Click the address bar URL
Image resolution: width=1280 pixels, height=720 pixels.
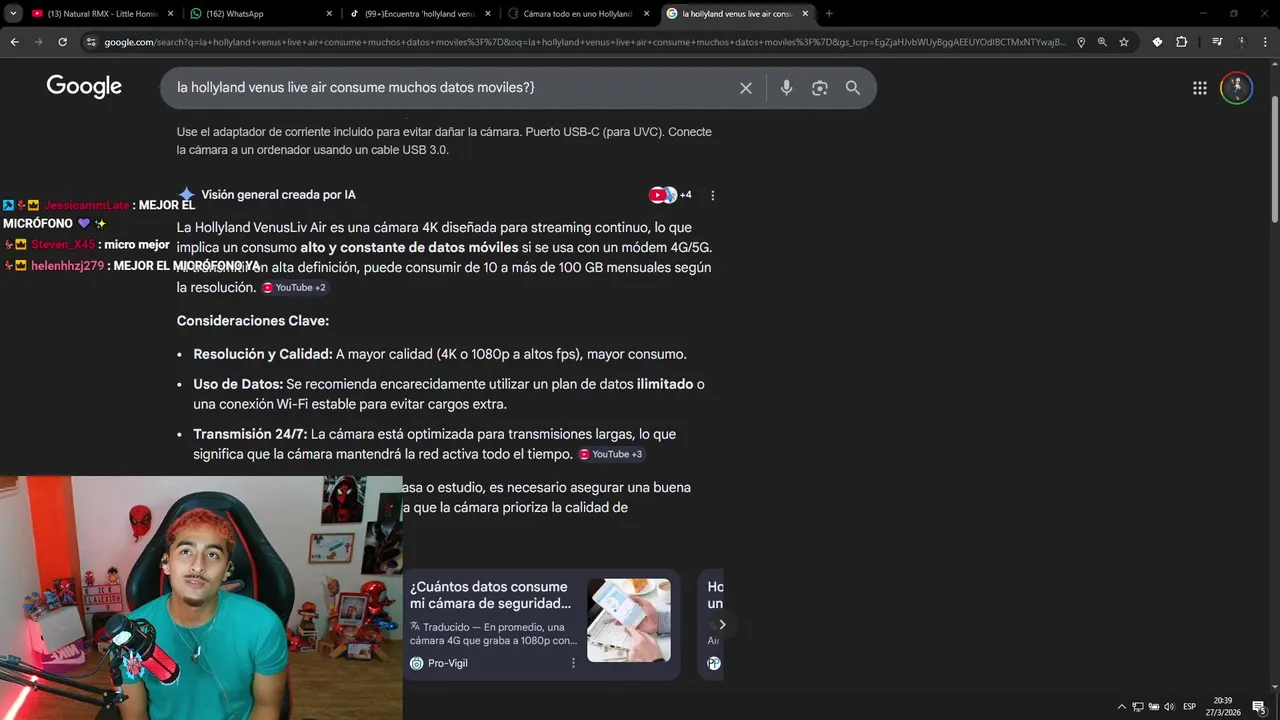[585, 42]
